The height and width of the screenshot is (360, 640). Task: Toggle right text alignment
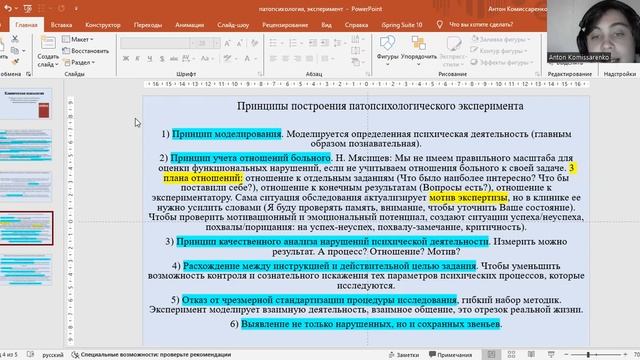(297, 59)
